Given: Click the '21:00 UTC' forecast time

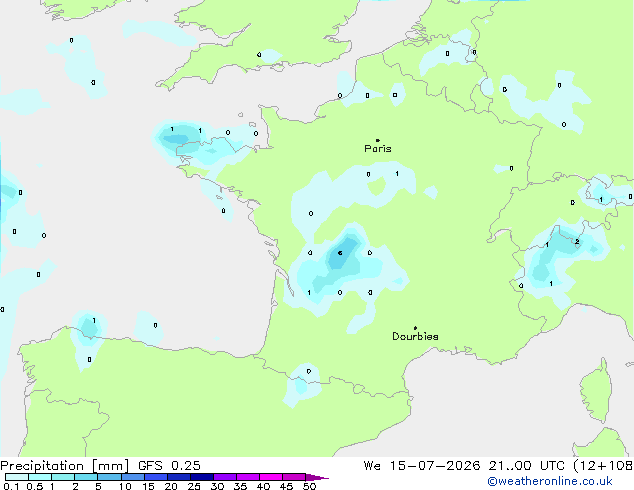Looking at the screenshot, I should [x=526, y=466].
